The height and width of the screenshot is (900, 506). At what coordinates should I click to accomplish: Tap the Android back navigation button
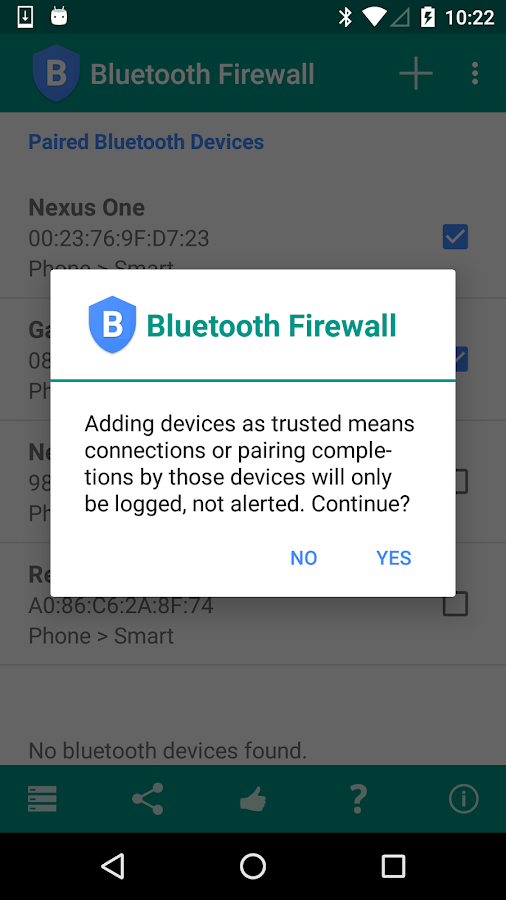click(112, 866)
